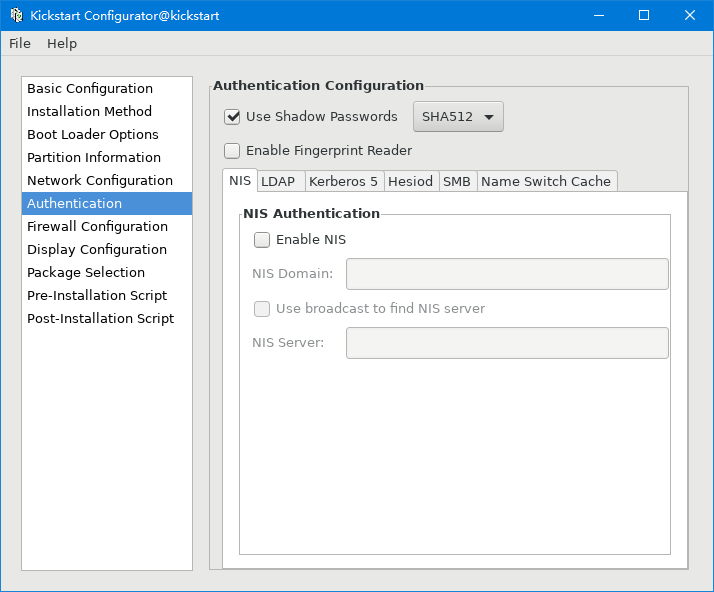Open the File menu
The image size is (714, 592).
point(20,44)
